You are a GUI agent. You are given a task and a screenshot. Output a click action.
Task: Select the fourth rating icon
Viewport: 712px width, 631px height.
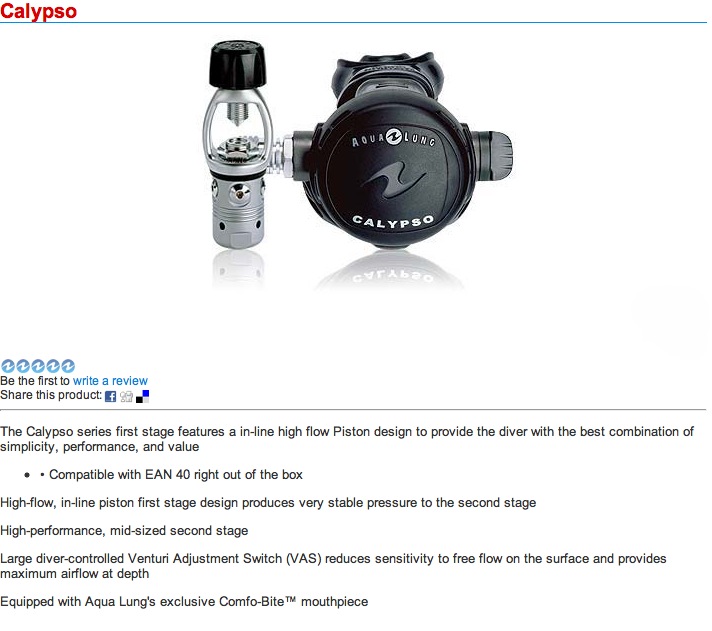coord(53,366)
